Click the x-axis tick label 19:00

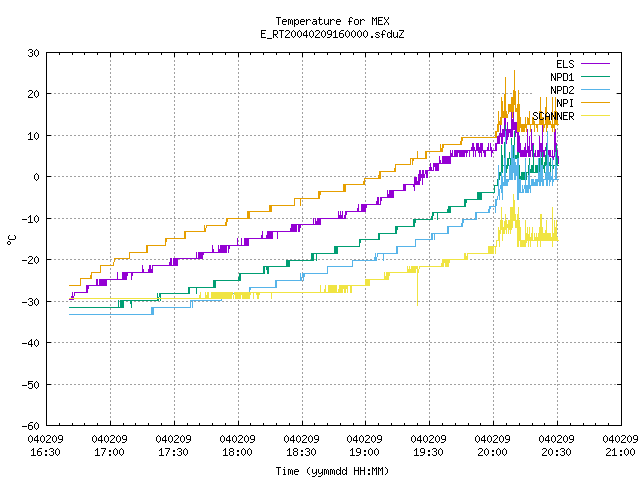pos(364,452)
